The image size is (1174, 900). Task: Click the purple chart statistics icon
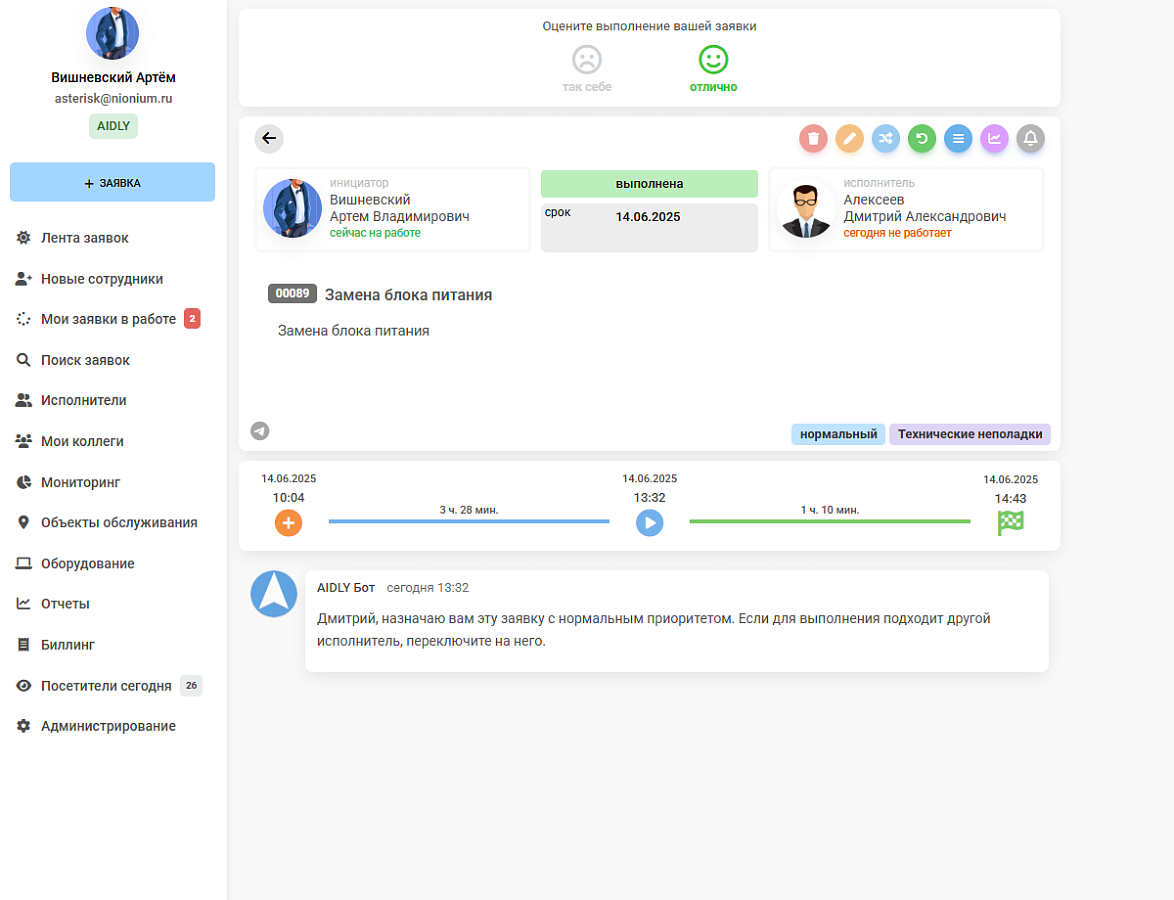coord(994,139)
